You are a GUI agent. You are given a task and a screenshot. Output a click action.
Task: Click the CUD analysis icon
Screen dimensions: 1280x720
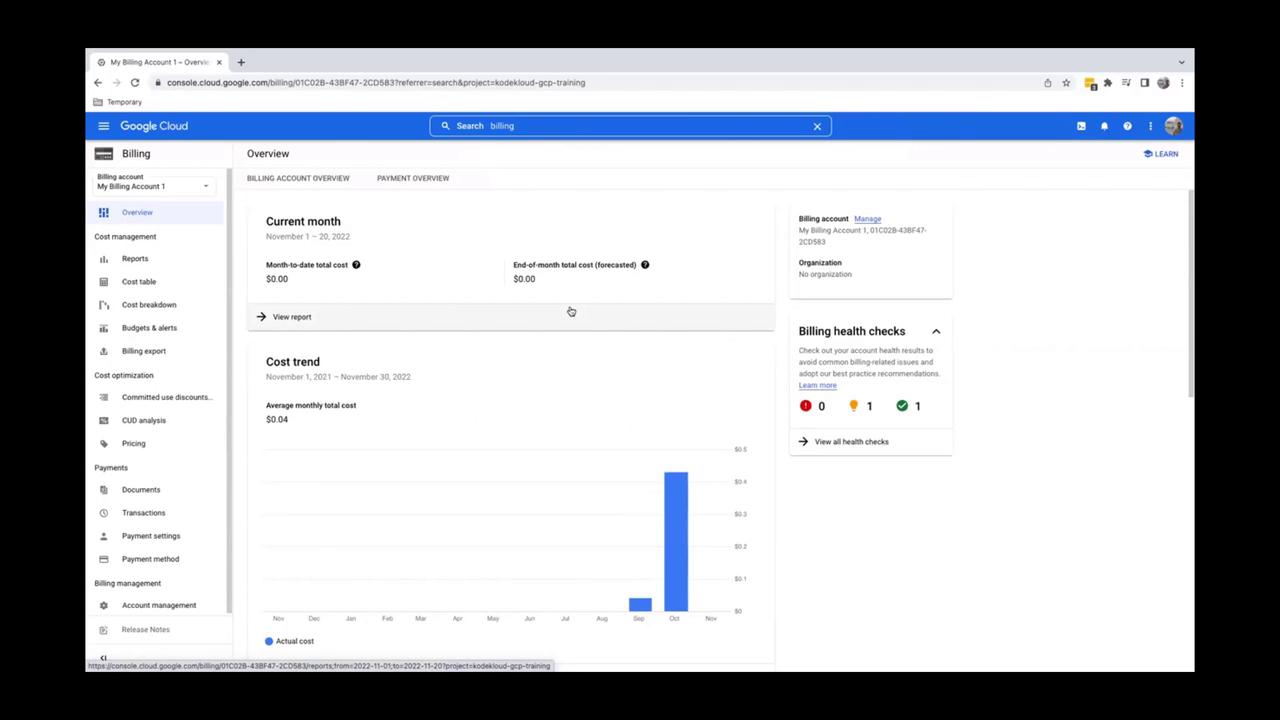(x=104, y=421)
